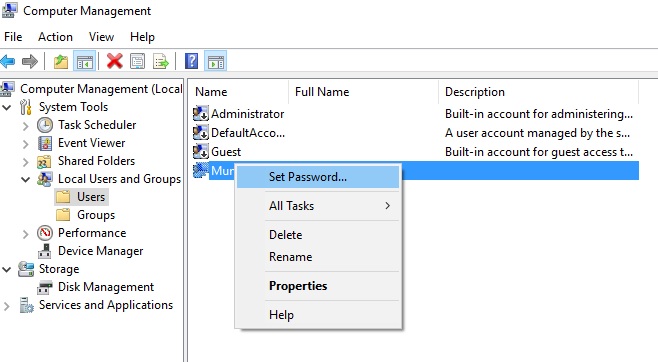658x362 pixels.
Task: Toggle the Show/Hide Action Pane icon
Action: pos(216,62)
